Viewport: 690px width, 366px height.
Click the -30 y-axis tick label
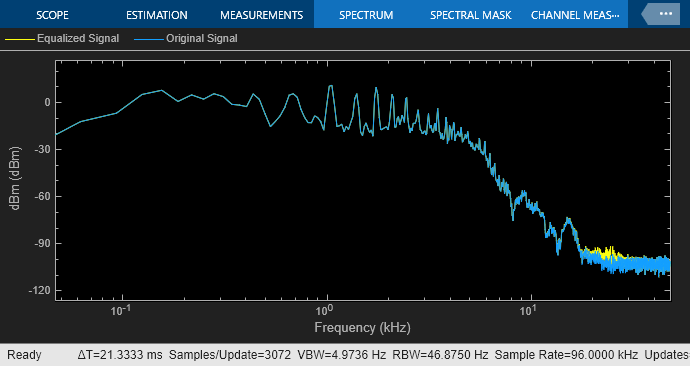tap(42, 150)
